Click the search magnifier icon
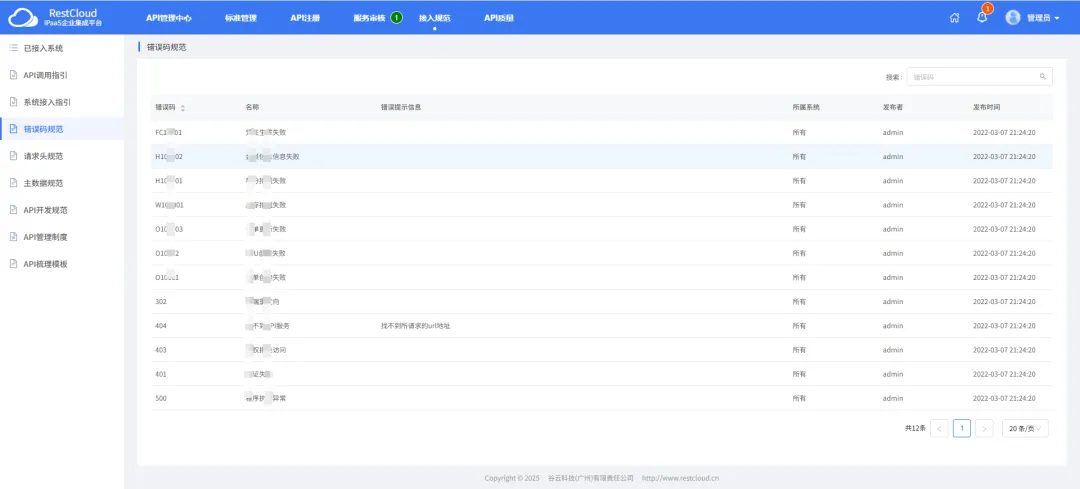Image resolution: width=1080 pixels, height=489 pixels. [1042, 76]
